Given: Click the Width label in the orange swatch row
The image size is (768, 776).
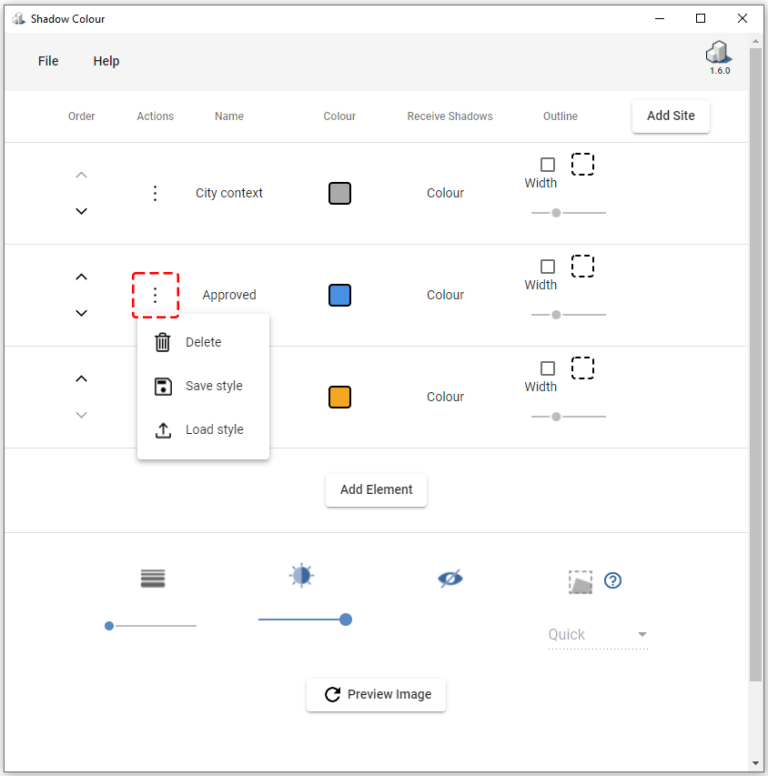Looking at the screenshot, I should click(x=540, y=387).
